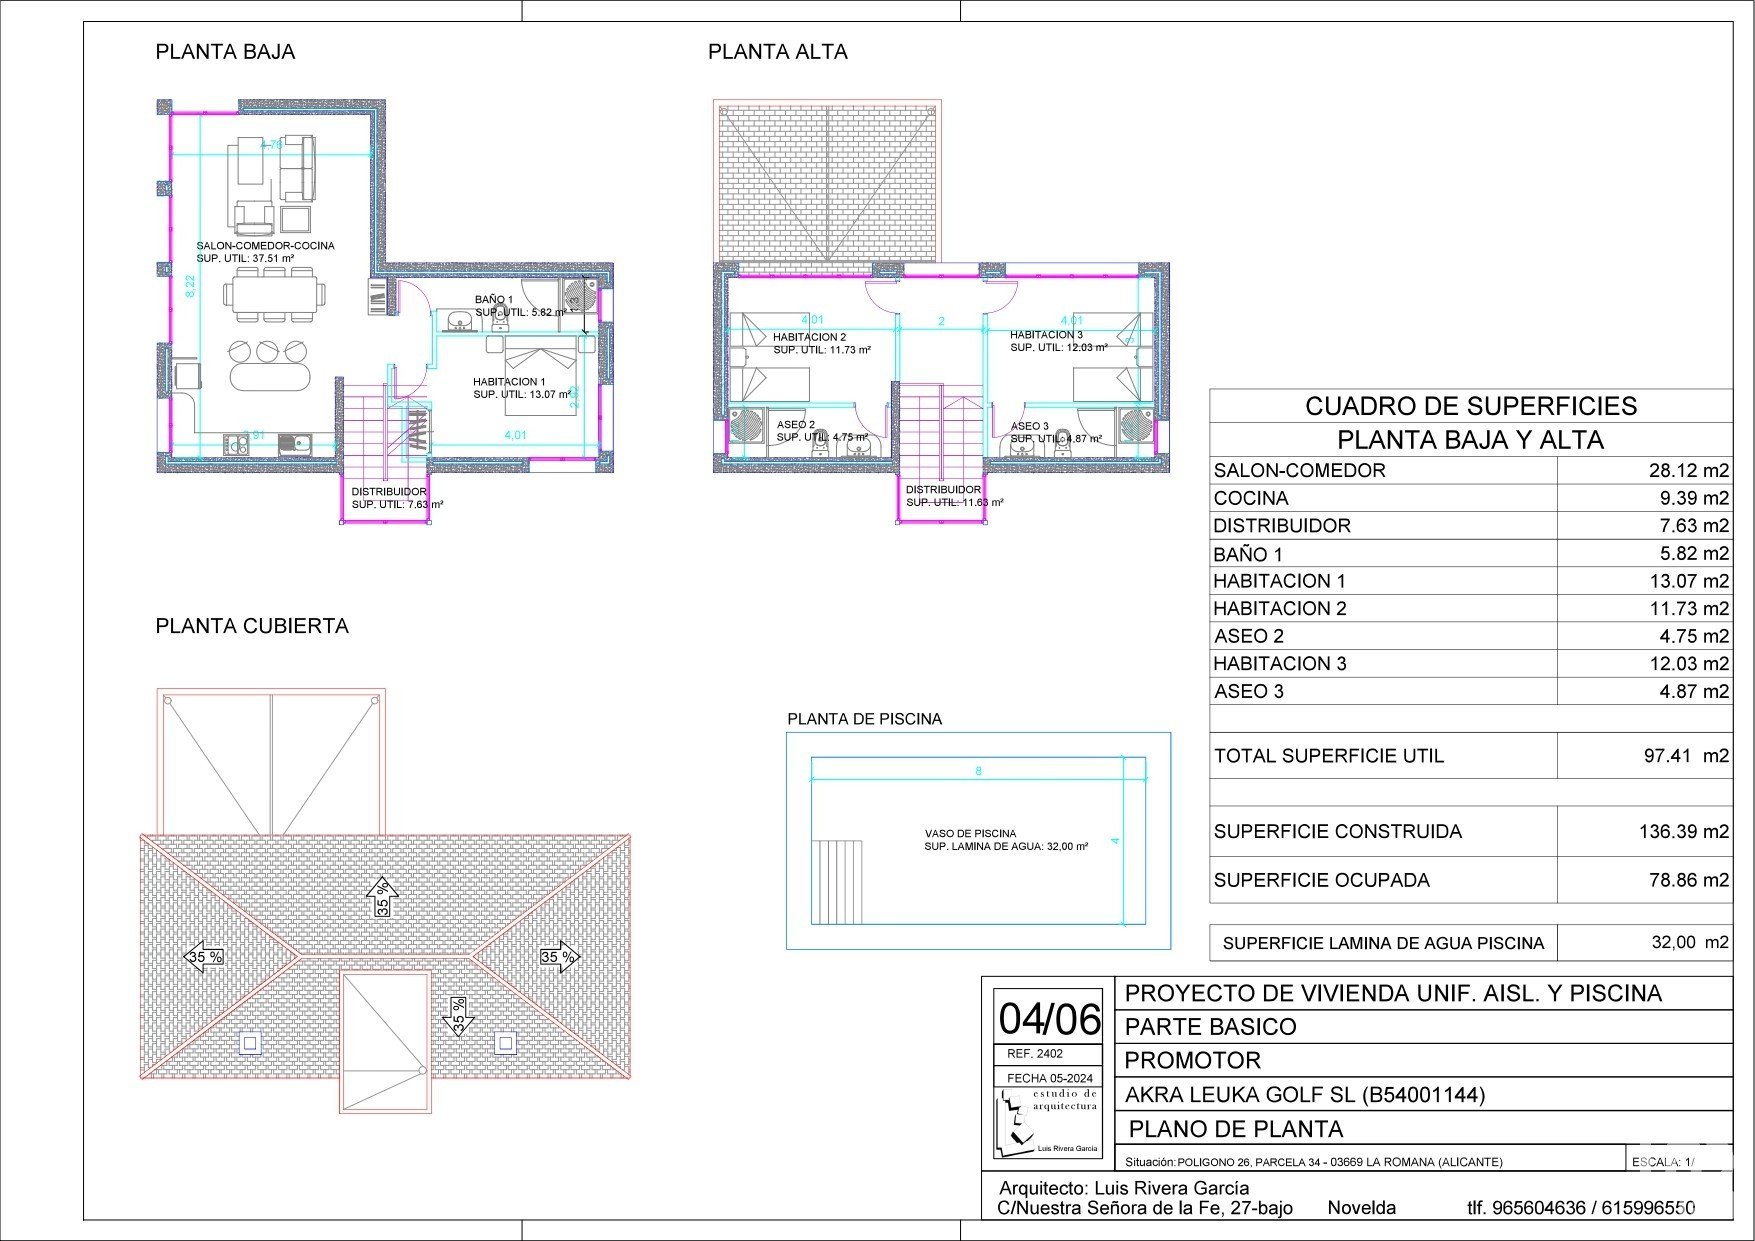Image resolution: width=1755 pixels, height=1241 pixels.
Task: Click the PLANO DE PLANTA title block row
Action: coord(1235,1129)
